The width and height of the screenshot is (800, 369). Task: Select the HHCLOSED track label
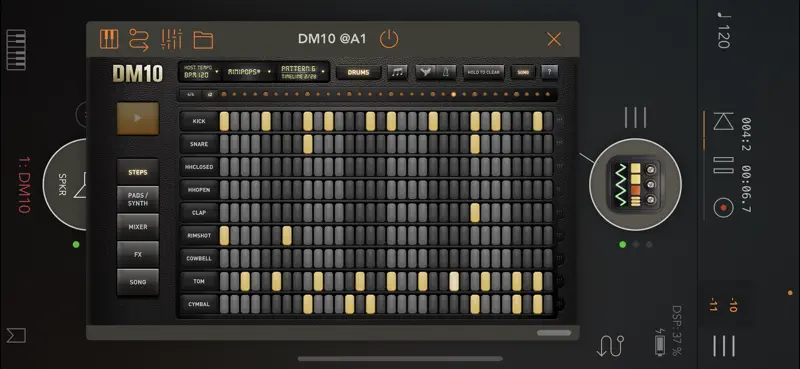199,167
